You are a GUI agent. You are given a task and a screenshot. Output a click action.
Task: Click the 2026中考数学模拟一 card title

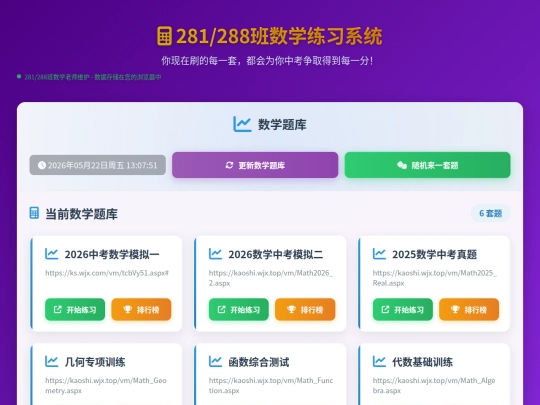click(112, 255)
